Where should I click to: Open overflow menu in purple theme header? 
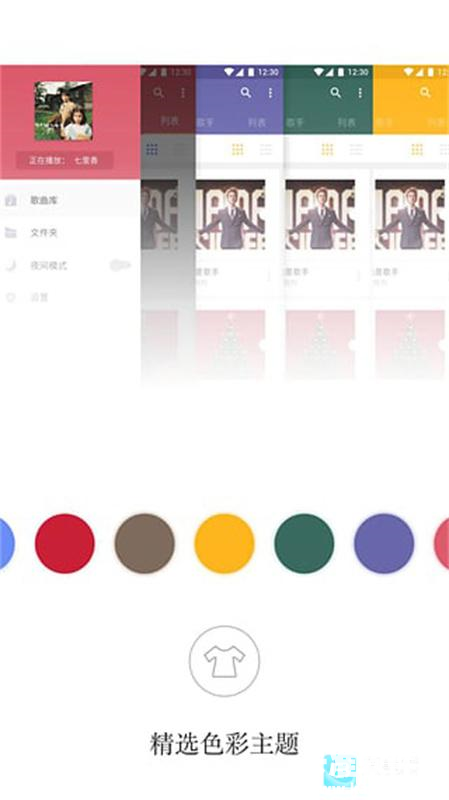tap(270, 93)
